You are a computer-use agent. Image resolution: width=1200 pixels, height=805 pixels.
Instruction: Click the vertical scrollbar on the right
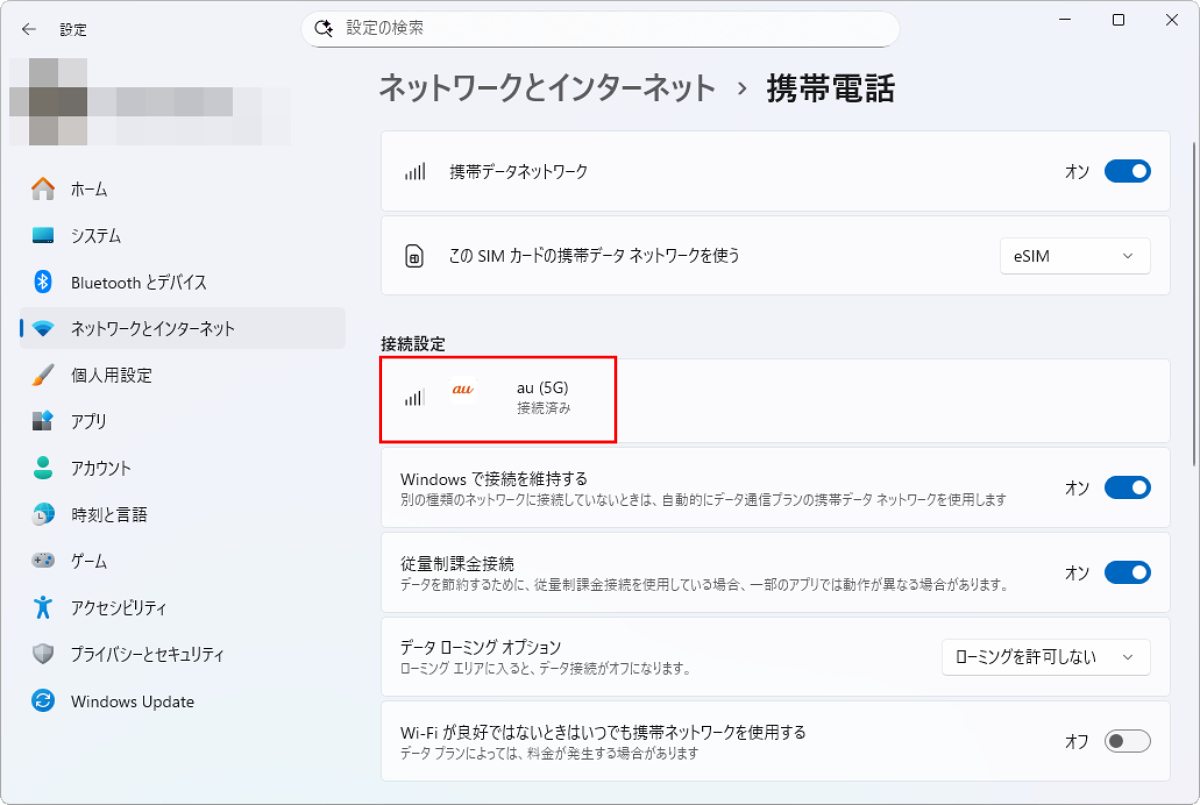pos(1193,305)
